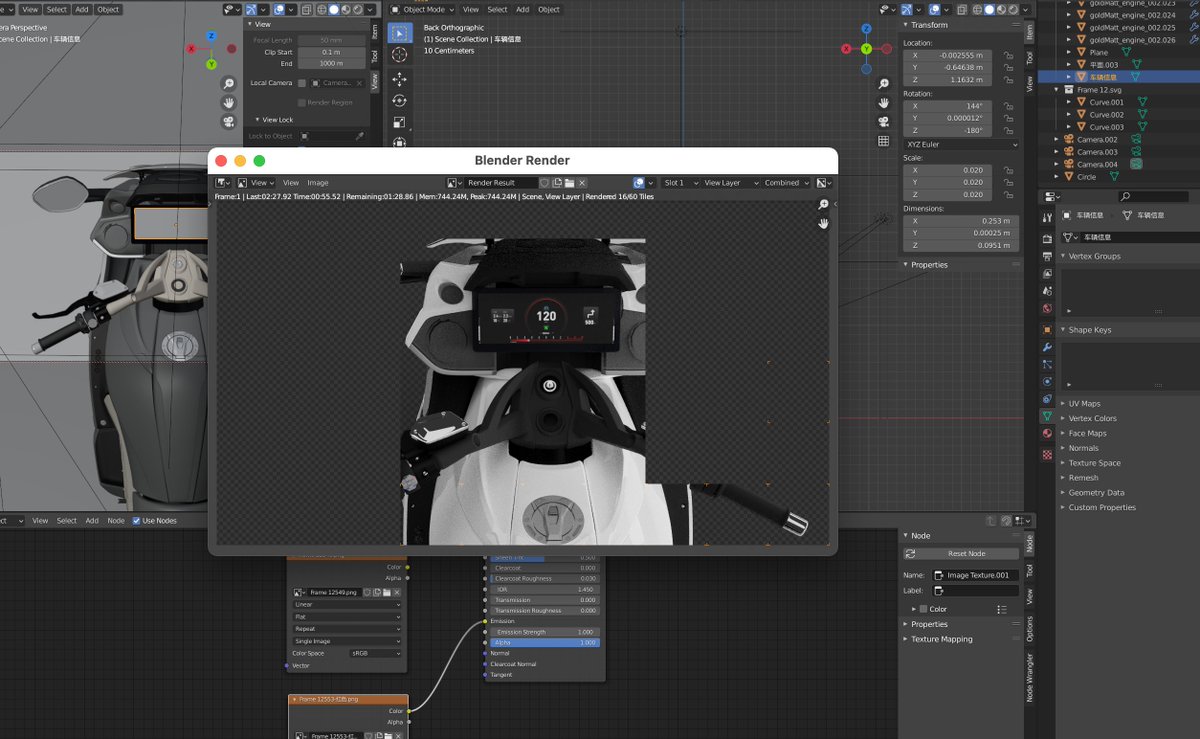Select the Move tool in viewport toolbar

coord(399,78)
